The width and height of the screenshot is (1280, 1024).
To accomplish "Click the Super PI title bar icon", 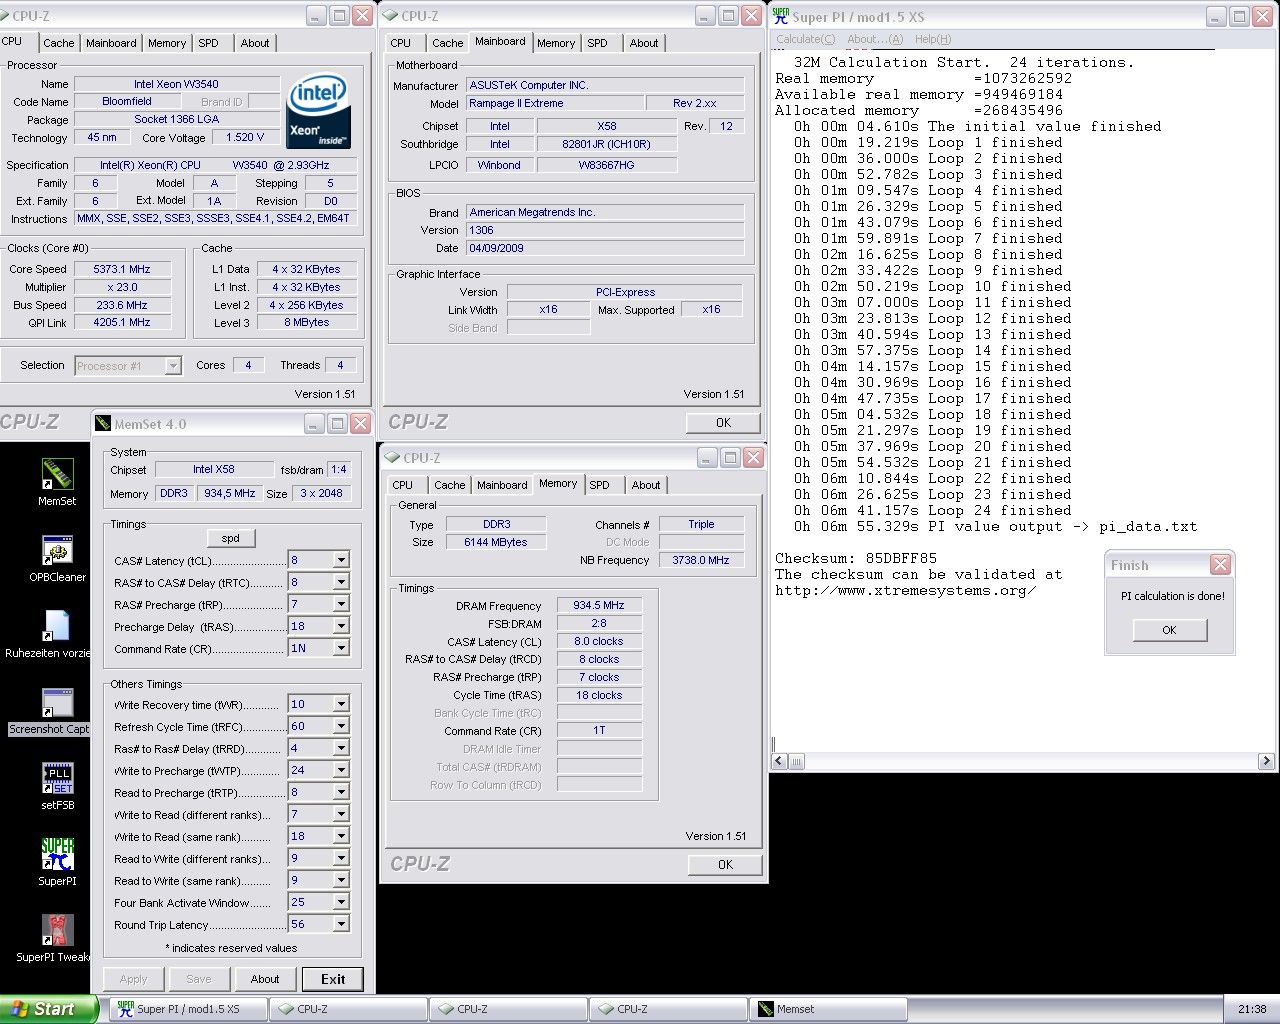I will point(781,16).
